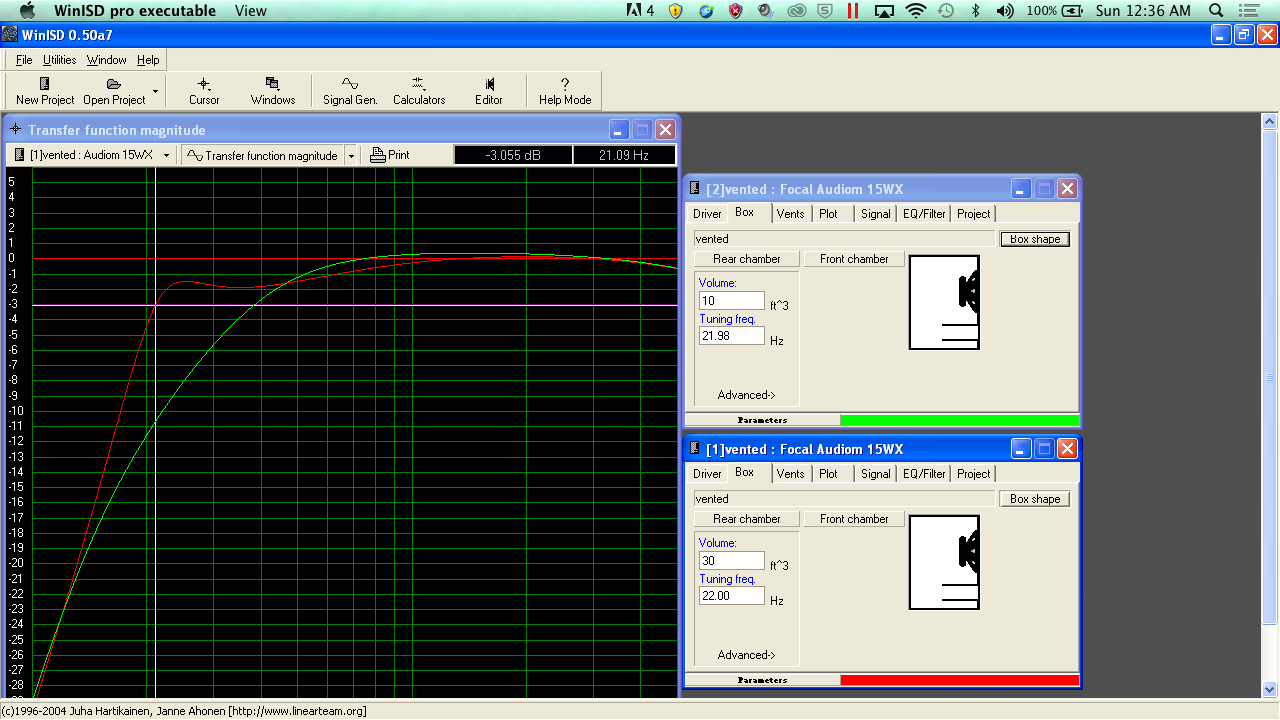Screen dimensions: 1280x720
Task: Click red Parameters color bar in [1]vented
Action: point(960,680)
